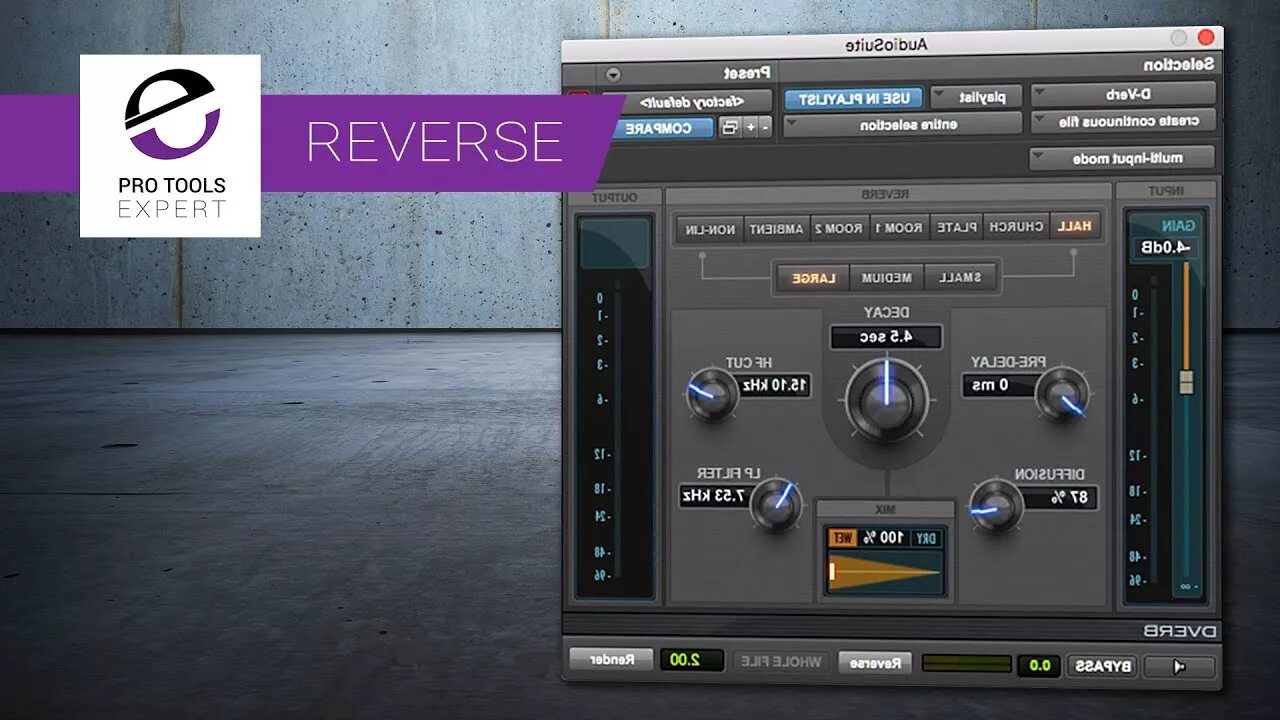Toggle the WHOLE FILE button
This screenshot has height=720, width=1280.
[783, 662]
